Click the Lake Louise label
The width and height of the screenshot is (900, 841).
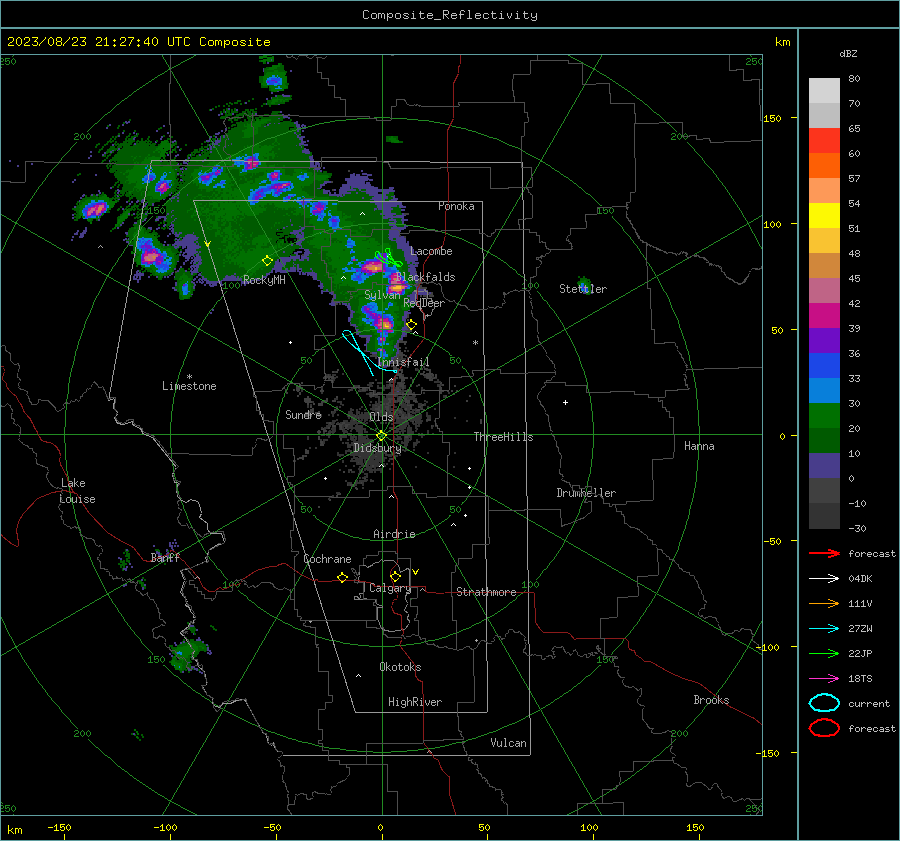(x=77, y=491)
